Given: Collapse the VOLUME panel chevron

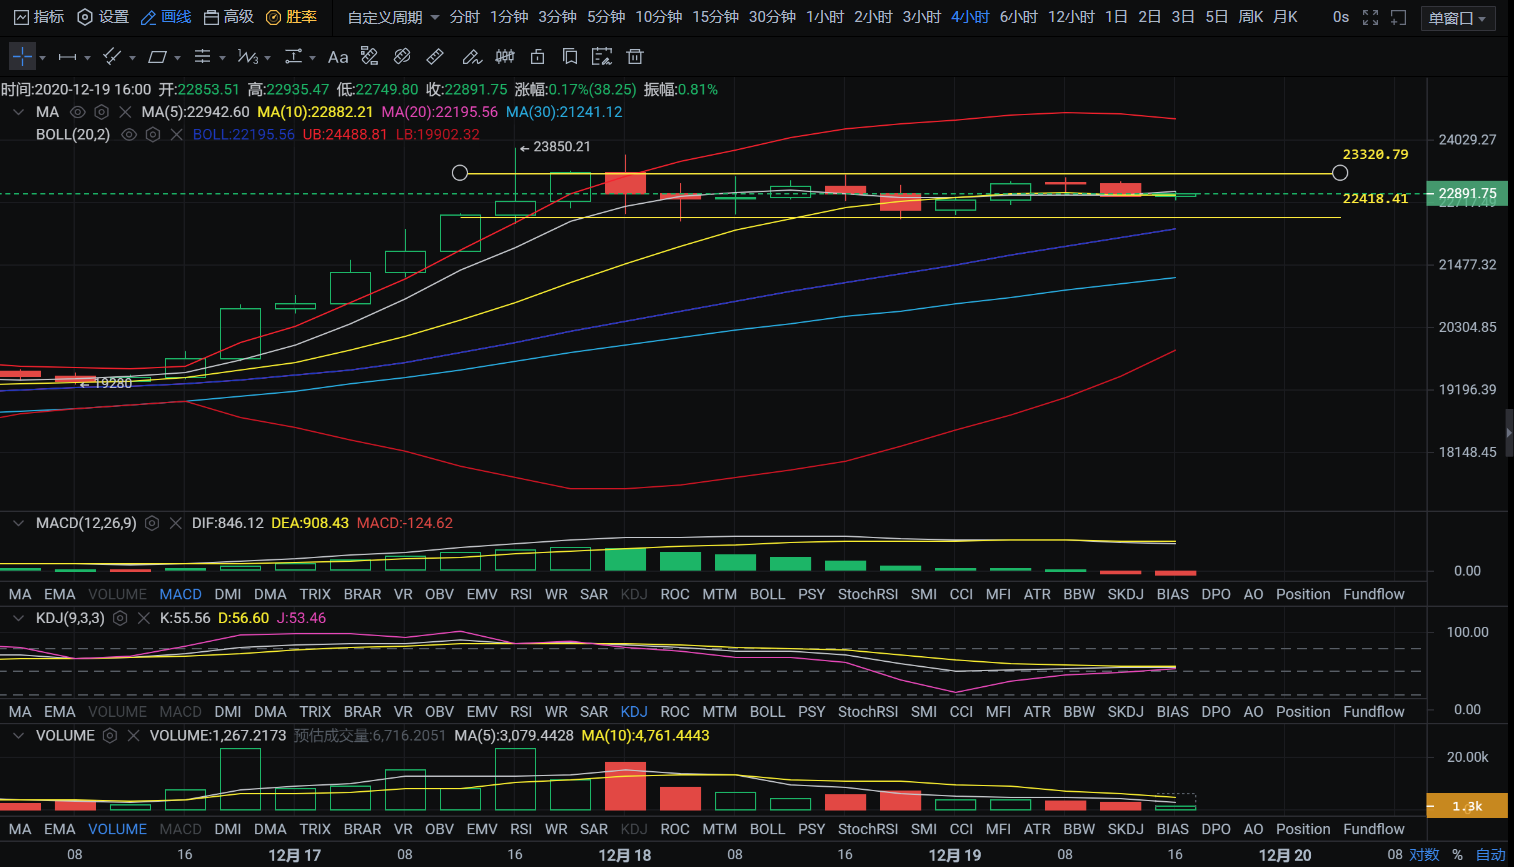Looking at the screenshot, I should click(x=18, y=735).
